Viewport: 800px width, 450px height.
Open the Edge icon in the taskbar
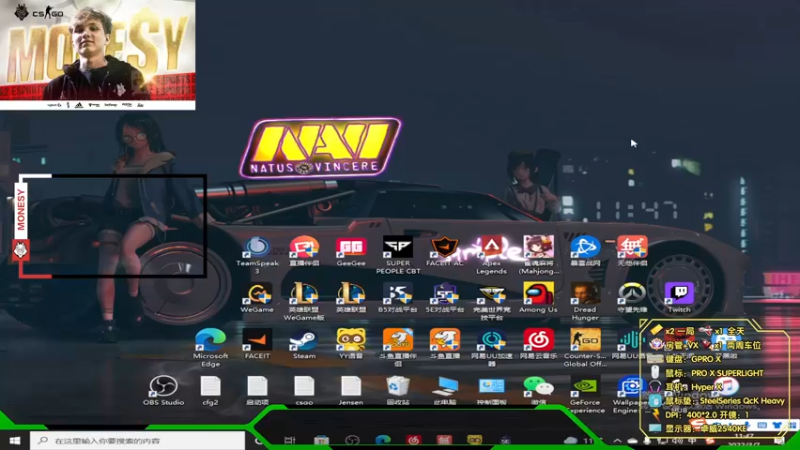[x=383, y=440]
